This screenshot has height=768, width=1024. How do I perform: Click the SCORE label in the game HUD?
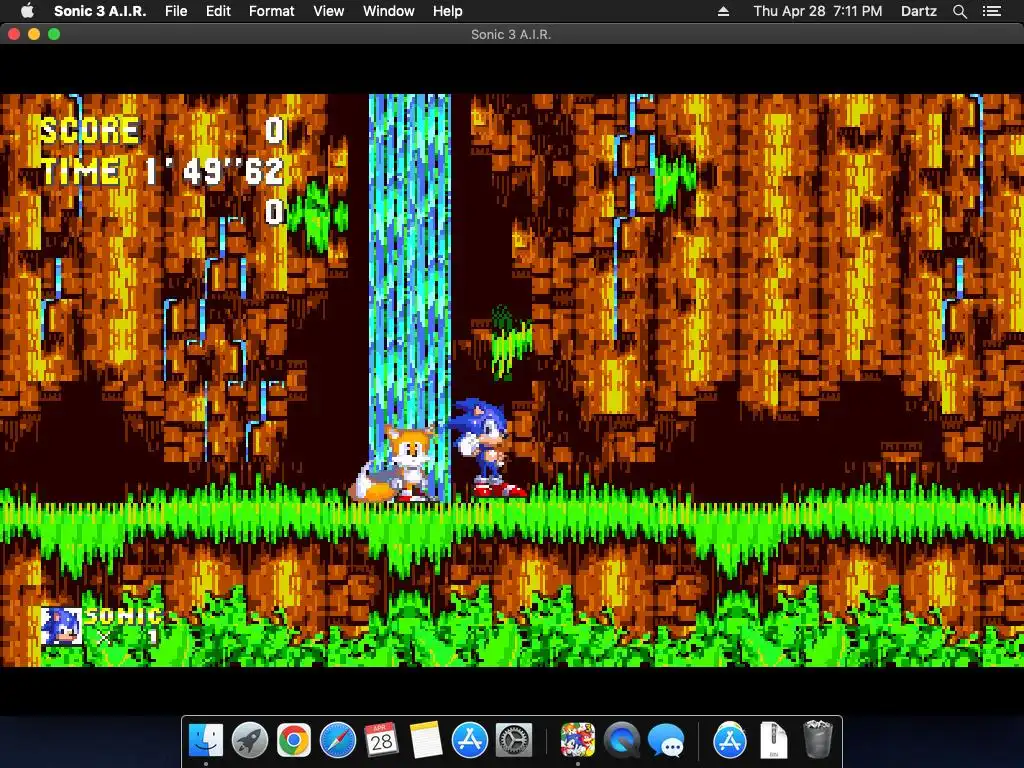coord(90,131)
